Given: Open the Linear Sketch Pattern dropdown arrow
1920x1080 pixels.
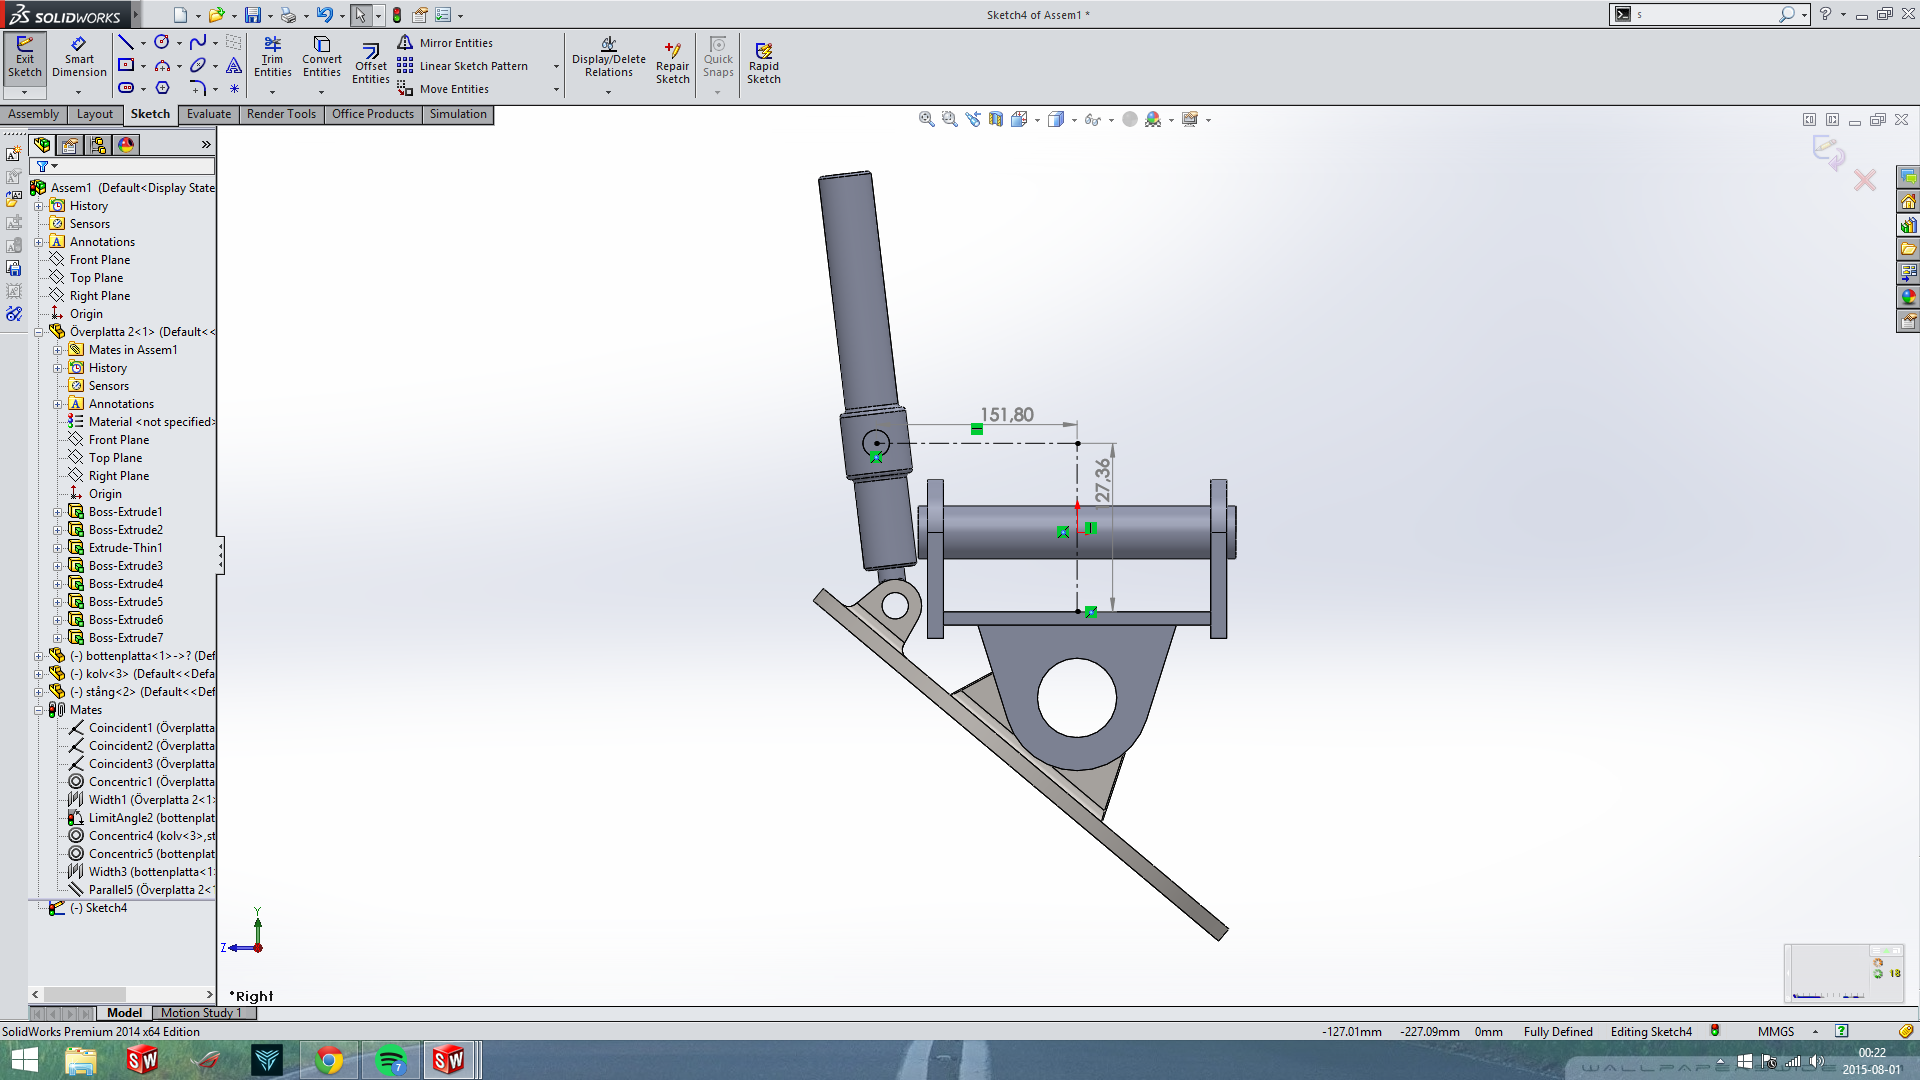Looking at the screenshot, I should 556,66.
